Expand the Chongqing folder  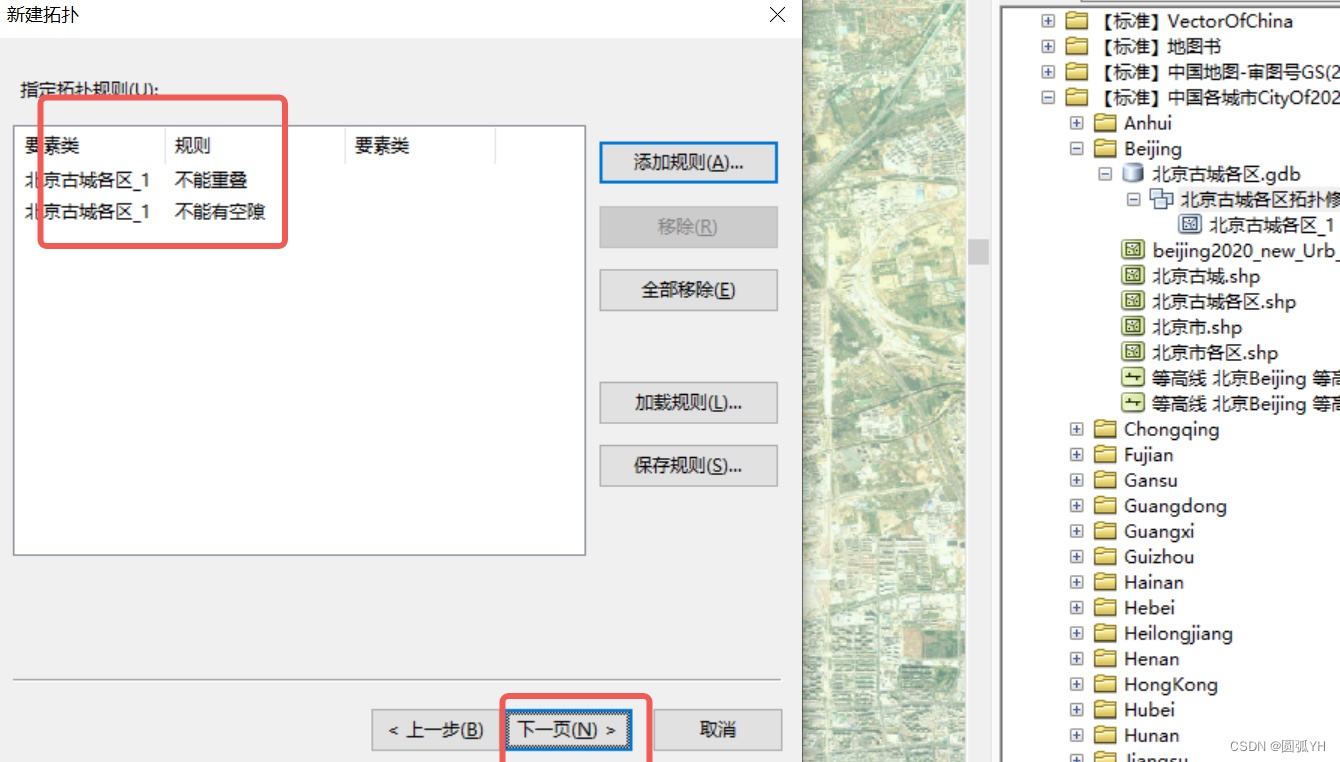click(x=1076, y=429)
